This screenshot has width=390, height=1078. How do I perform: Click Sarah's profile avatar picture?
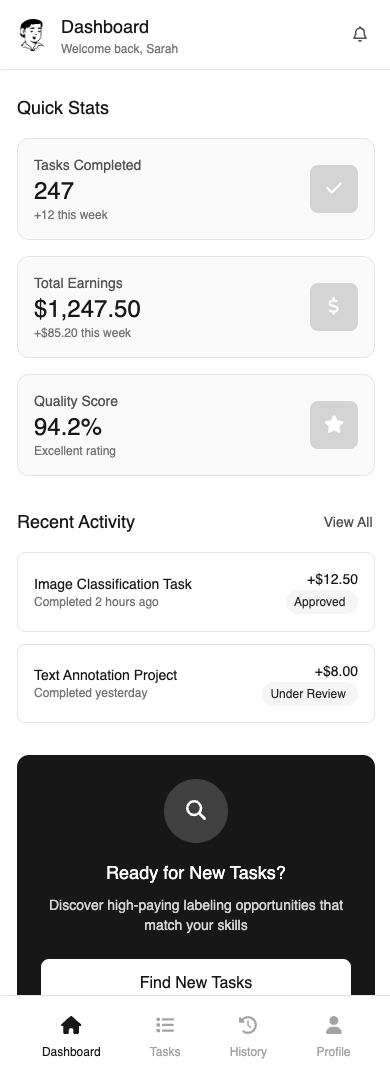tap(32, 34)
